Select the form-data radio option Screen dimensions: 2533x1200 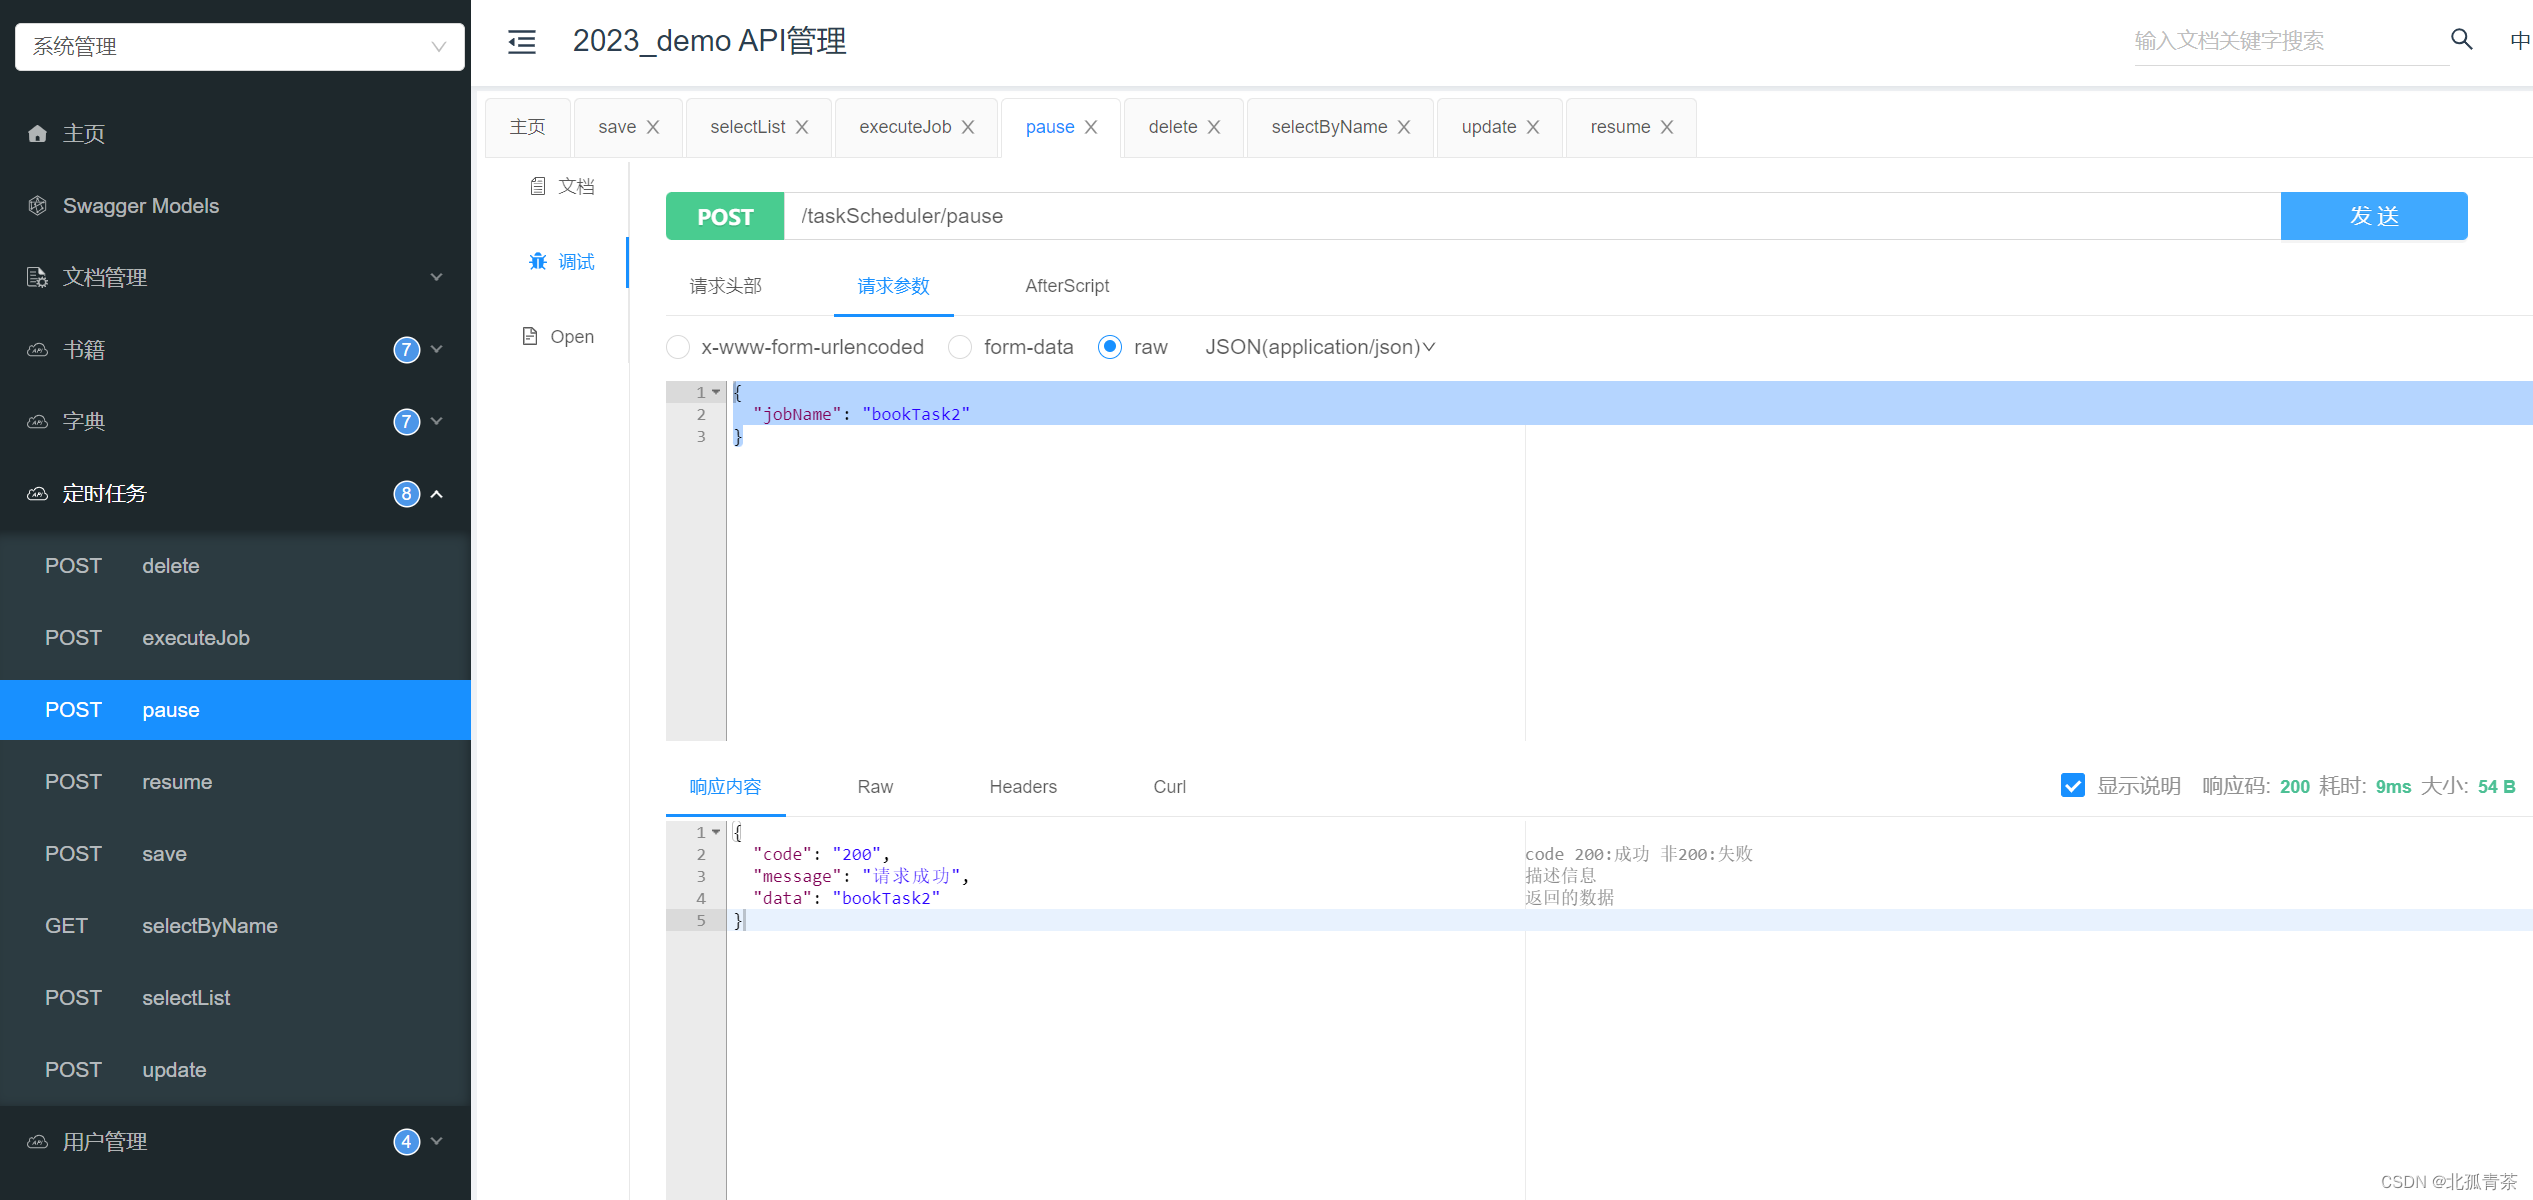tap(960, 347)
